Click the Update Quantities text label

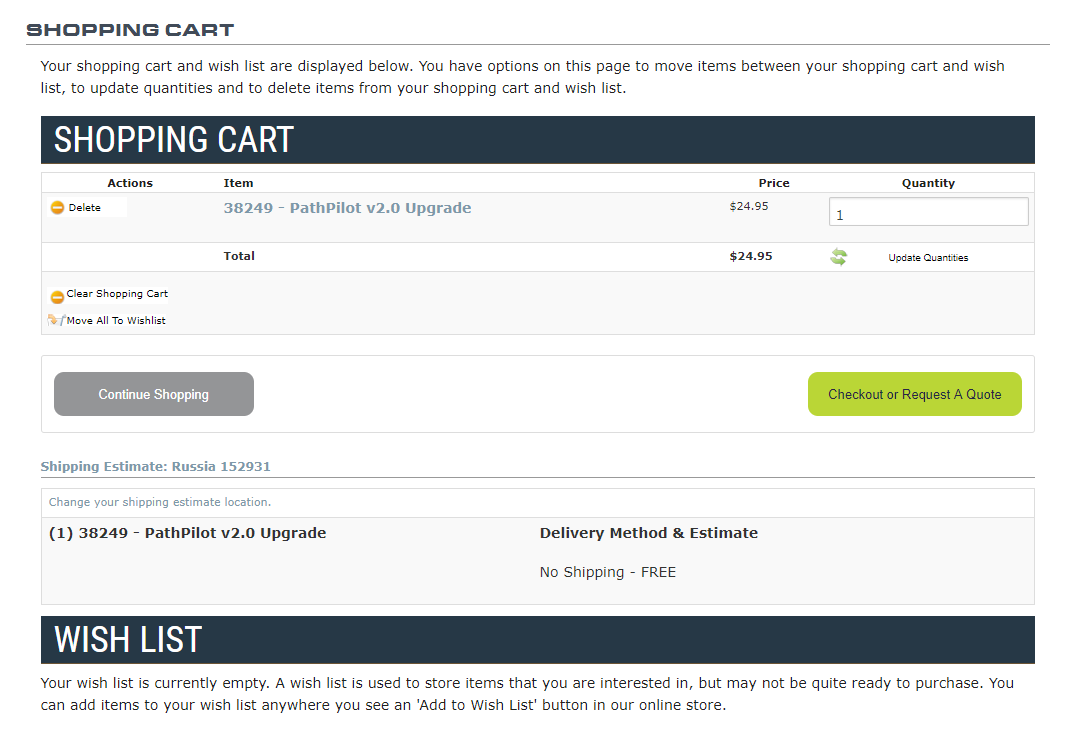(x=928, y=258)
